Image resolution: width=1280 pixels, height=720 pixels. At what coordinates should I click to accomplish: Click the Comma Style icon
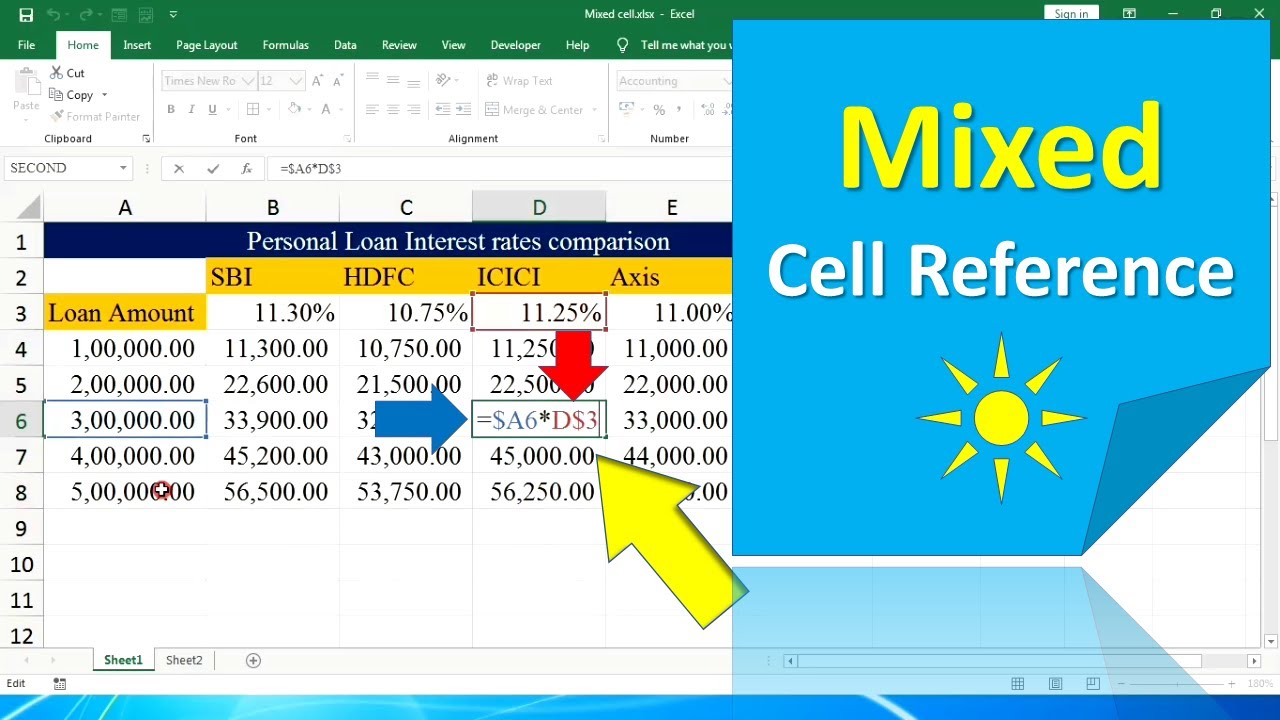pos(681,110)
